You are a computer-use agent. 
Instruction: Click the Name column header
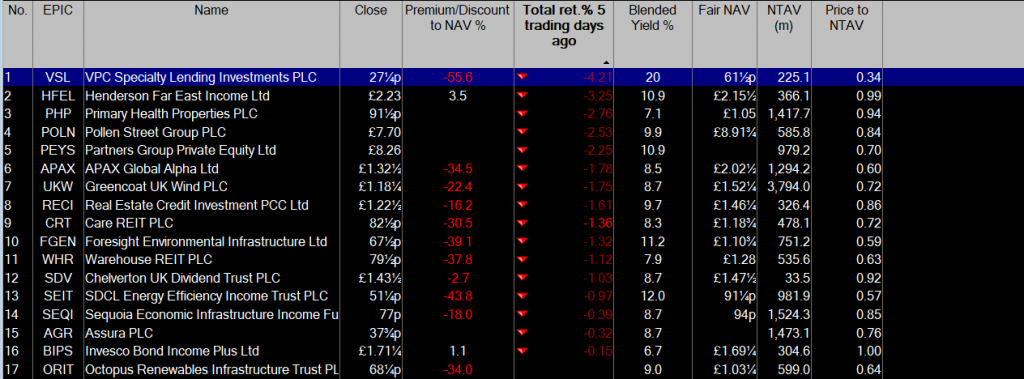(x=212, y=10)
